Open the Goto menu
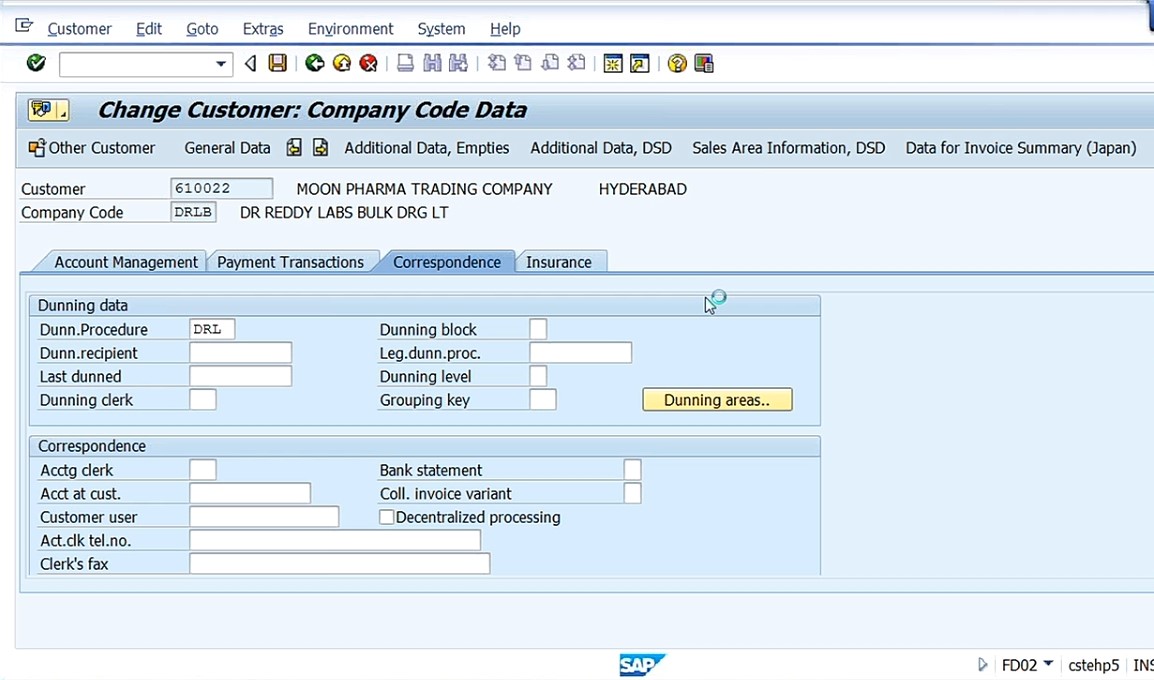The height and width of the screenshot is (680, 1154). pos(202,29)
